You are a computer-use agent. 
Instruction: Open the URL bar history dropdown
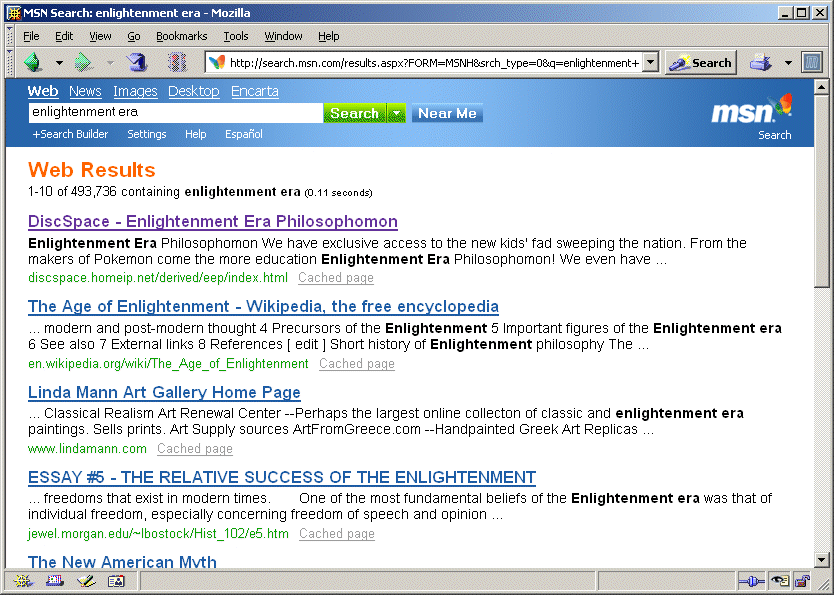tap(650, 62)
